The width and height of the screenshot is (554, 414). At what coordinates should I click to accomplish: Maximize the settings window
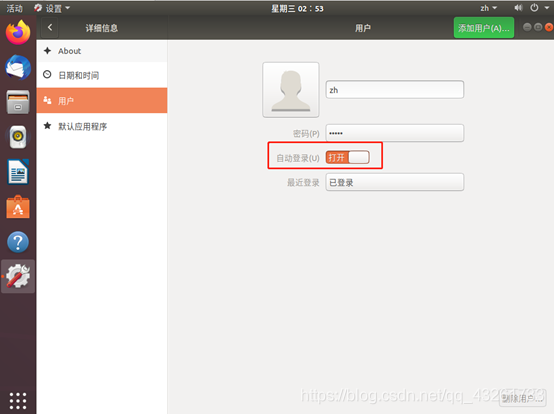pyautogui.click(x=538, y=27)
